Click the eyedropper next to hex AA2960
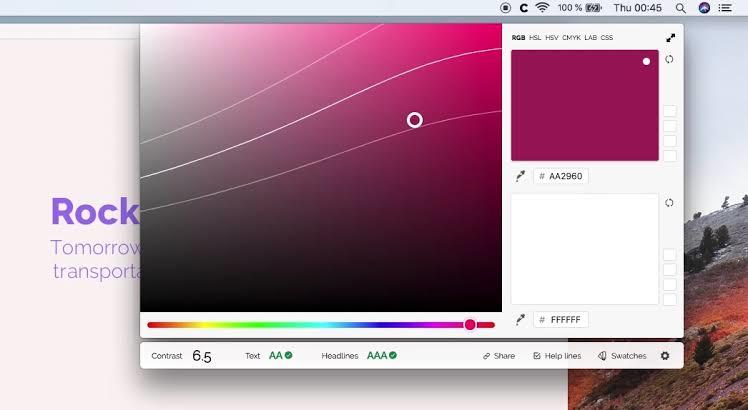This screenshot has width=748, height=410. click(x=520, y=176)
